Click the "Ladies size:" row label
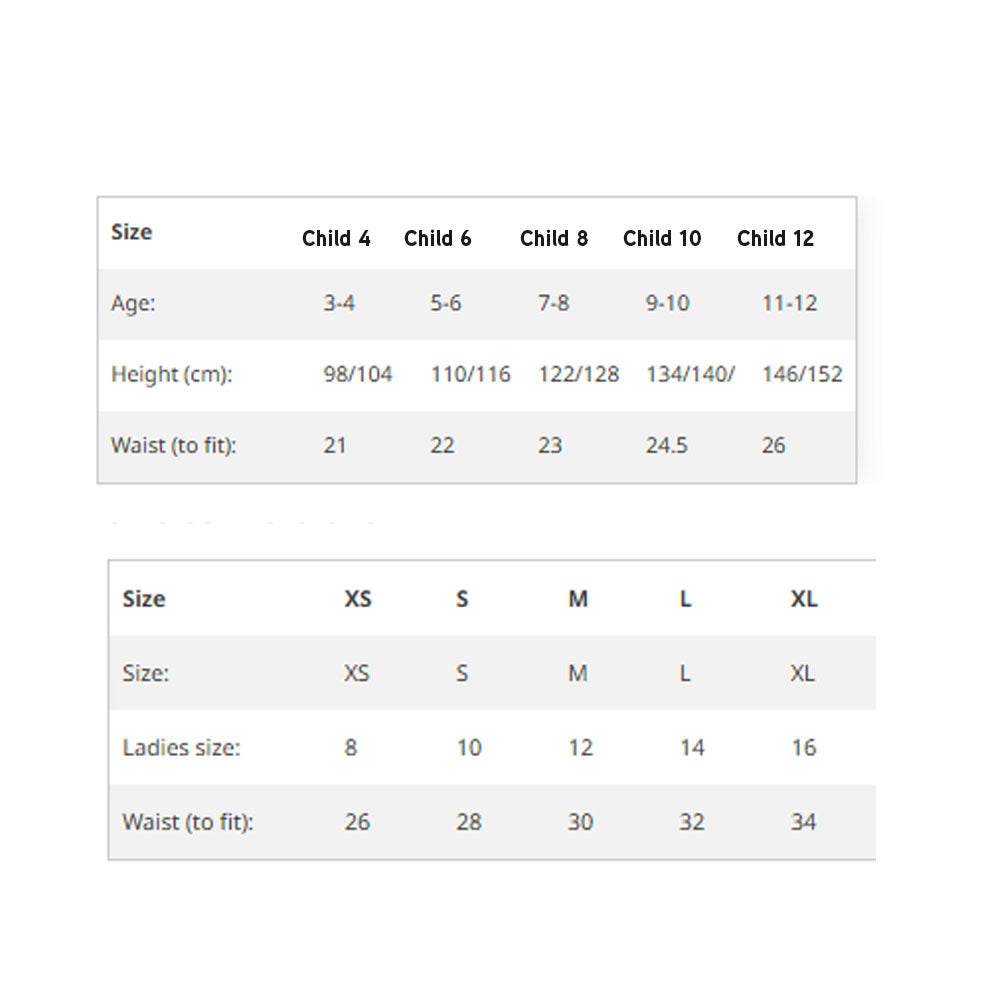The width and height of the screenshot is (1000, 1000). point(181,747)
